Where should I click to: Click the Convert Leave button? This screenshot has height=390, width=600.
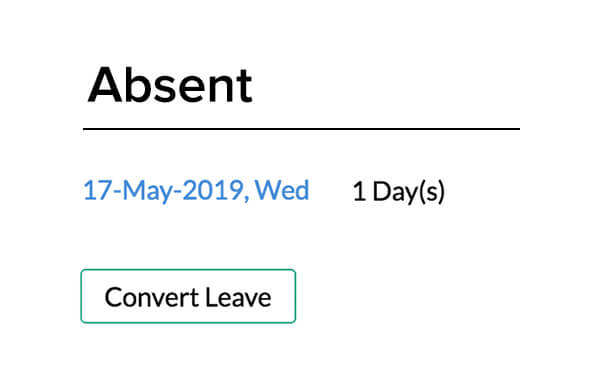click(188, 296)
